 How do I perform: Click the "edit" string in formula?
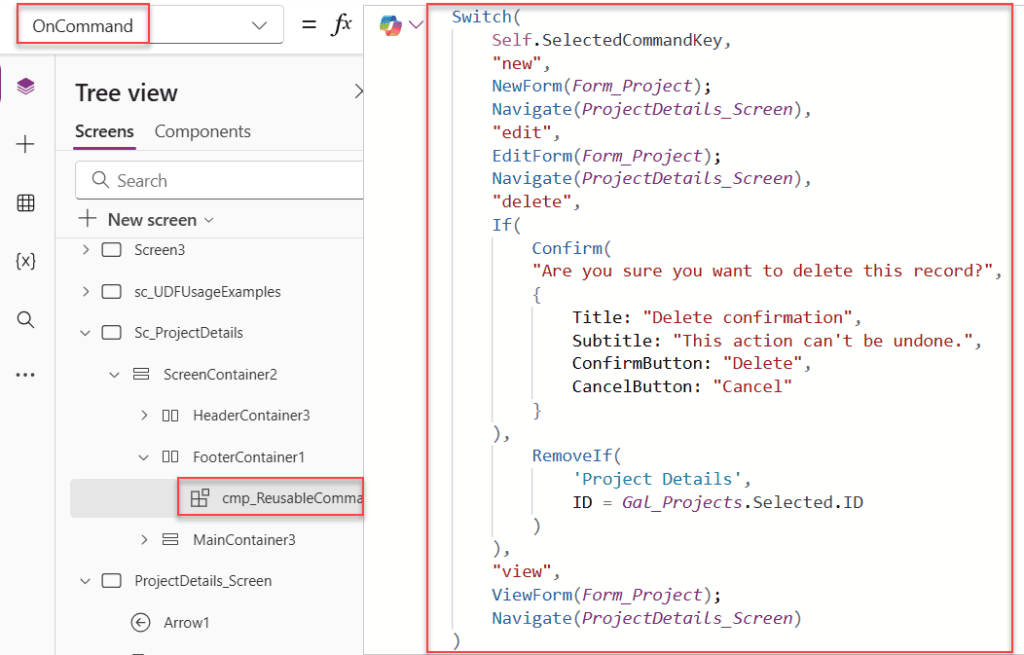pos(521,133)
